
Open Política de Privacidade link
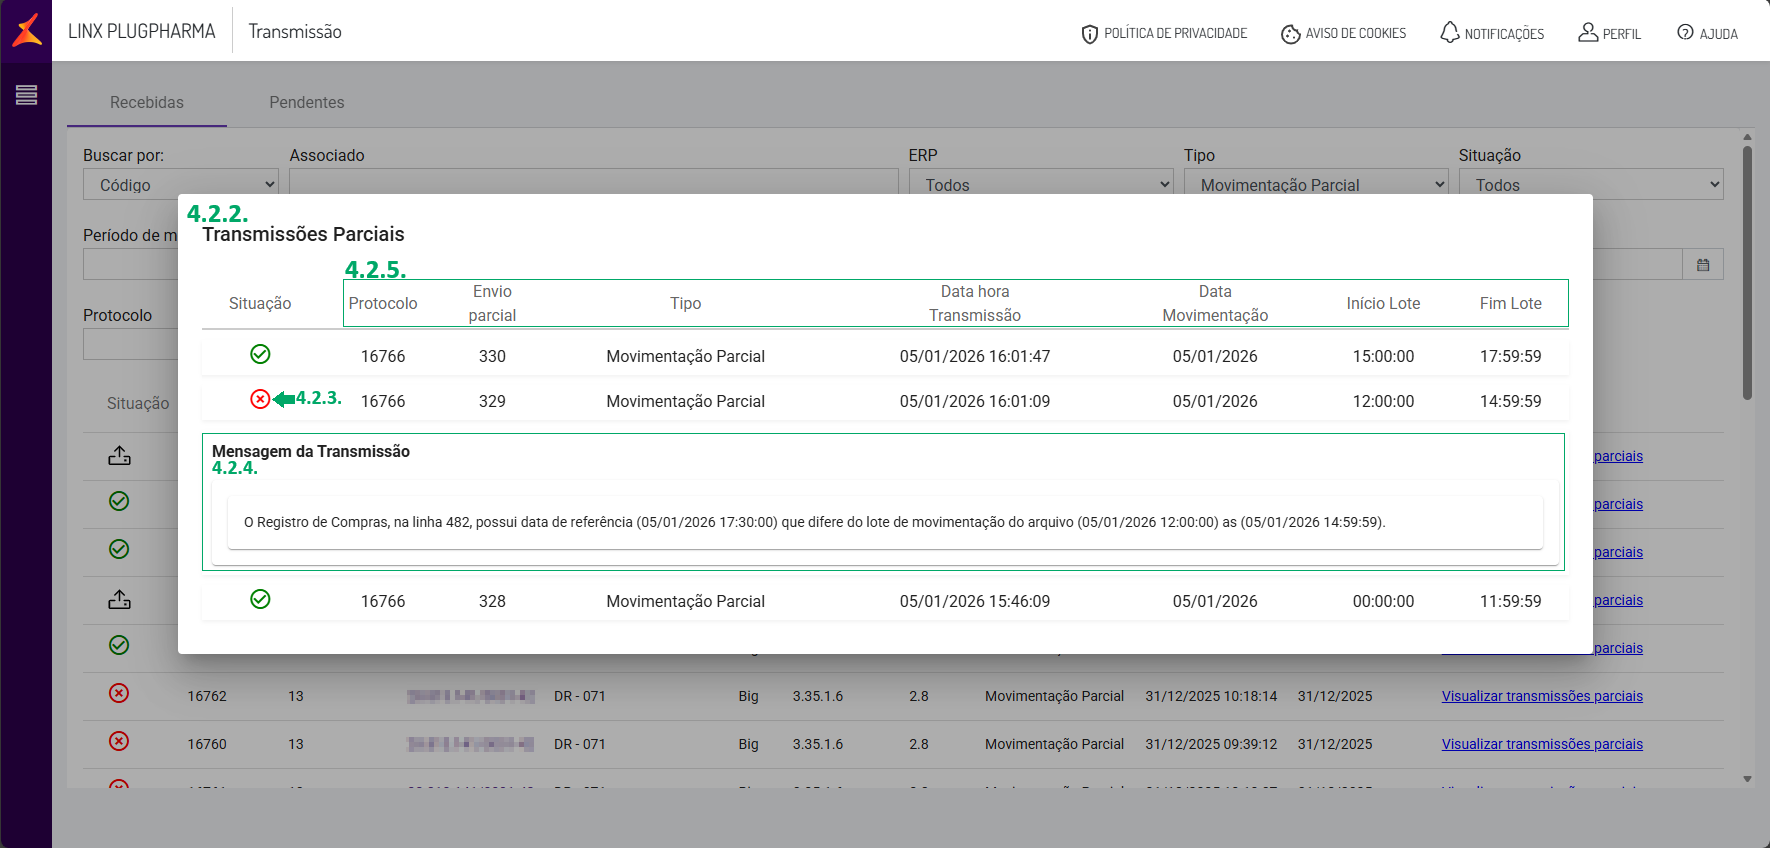[x=1164, y=33]
